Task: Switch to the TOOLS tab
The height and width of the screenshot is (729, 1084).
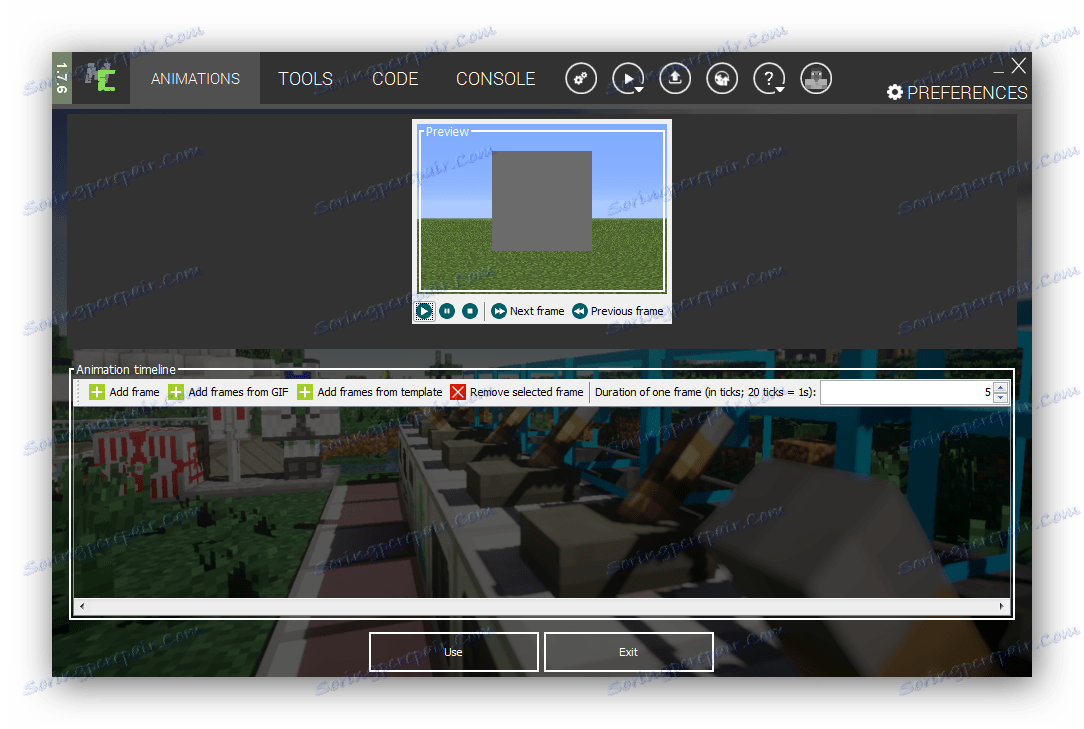Action: (x=305, y=79)
